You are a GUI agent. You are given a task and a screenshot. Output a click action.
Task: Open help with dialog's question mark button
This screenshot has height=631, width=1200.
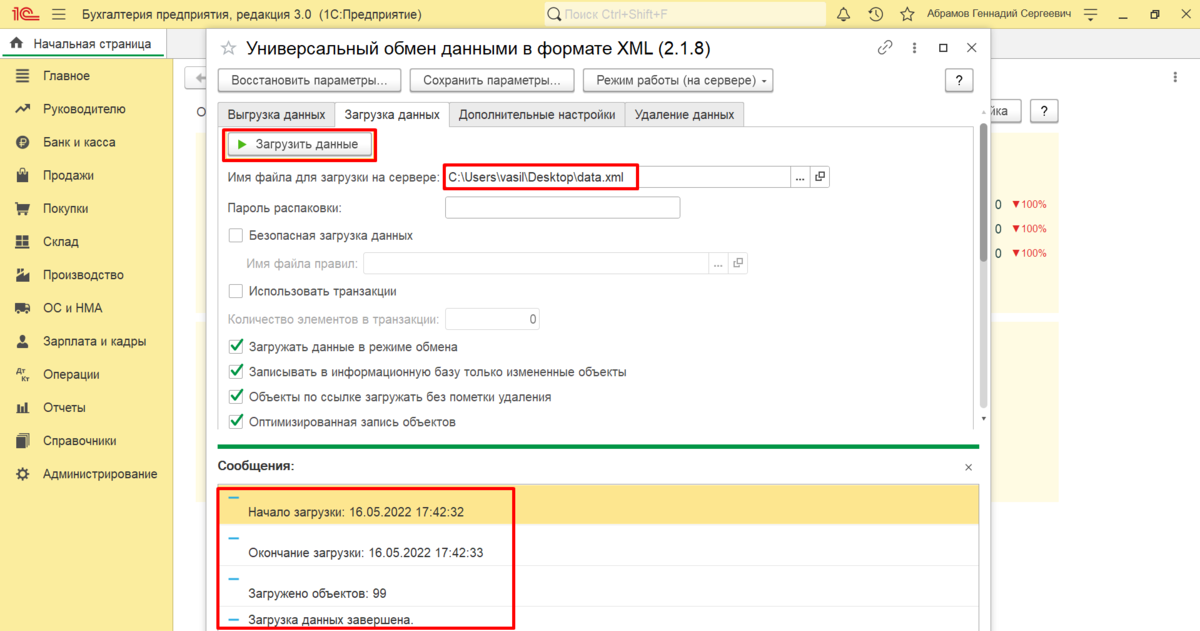(x=958, y=81)
